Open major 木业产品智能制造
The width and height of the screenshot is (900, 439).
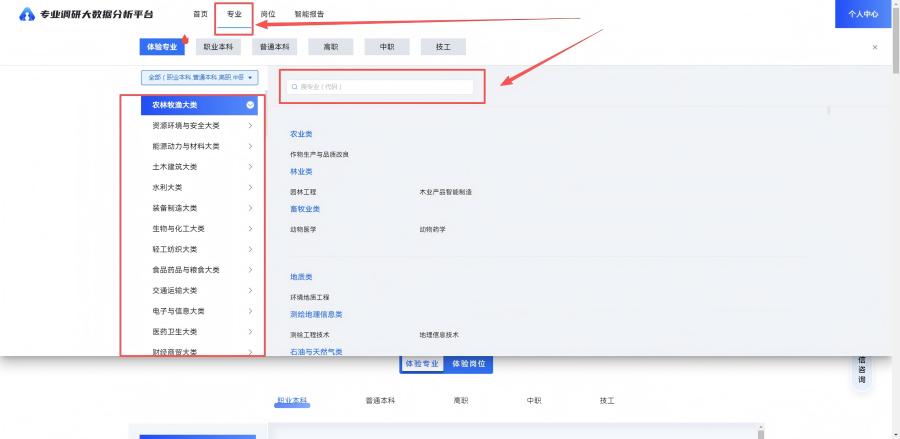[446, 192]
